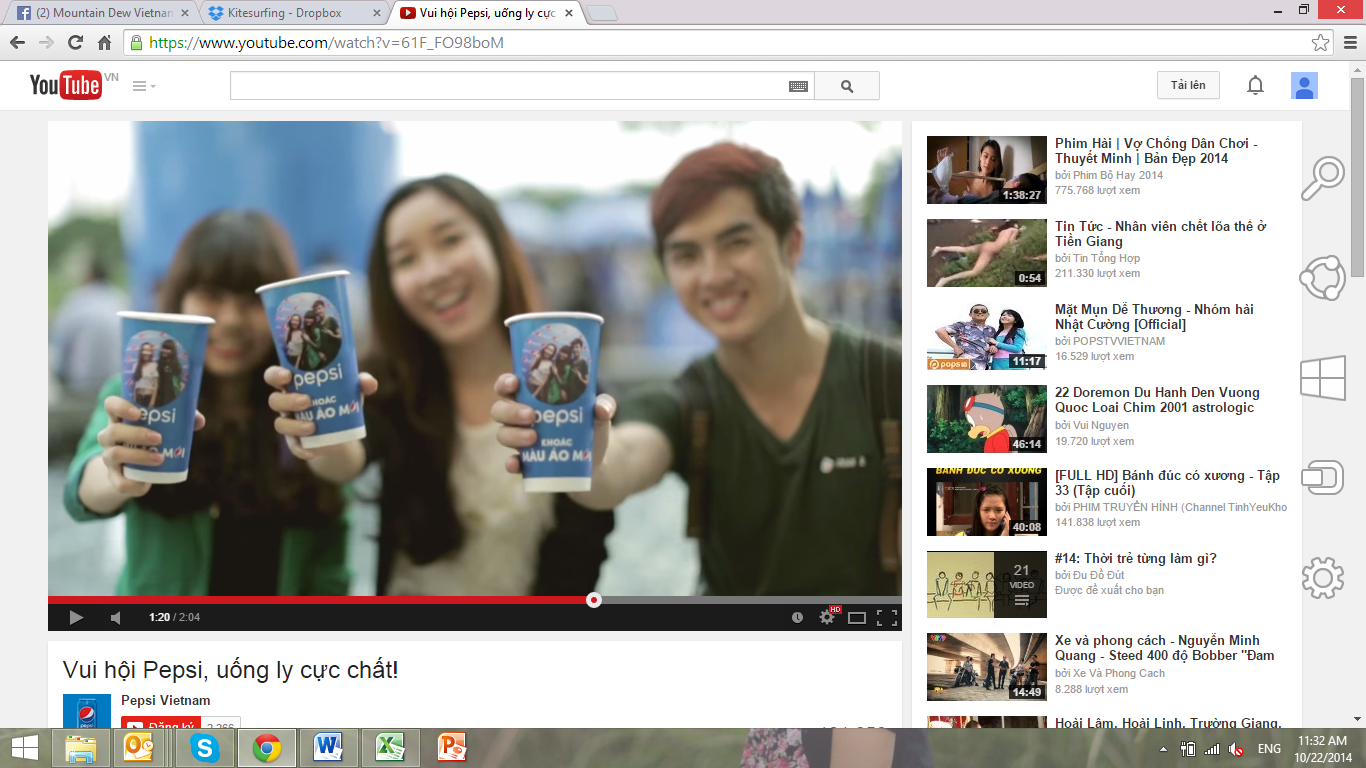Click the YouTube logo

pyautogui.click(x=66, y=86)
